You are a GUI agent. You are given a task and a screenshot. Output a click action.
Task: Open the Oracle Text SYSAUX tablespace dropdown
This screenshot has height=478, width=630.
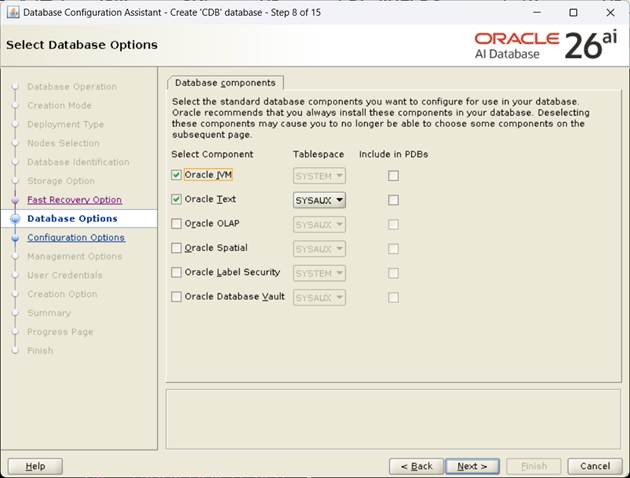pyautogui.click(x=319, y=200)
